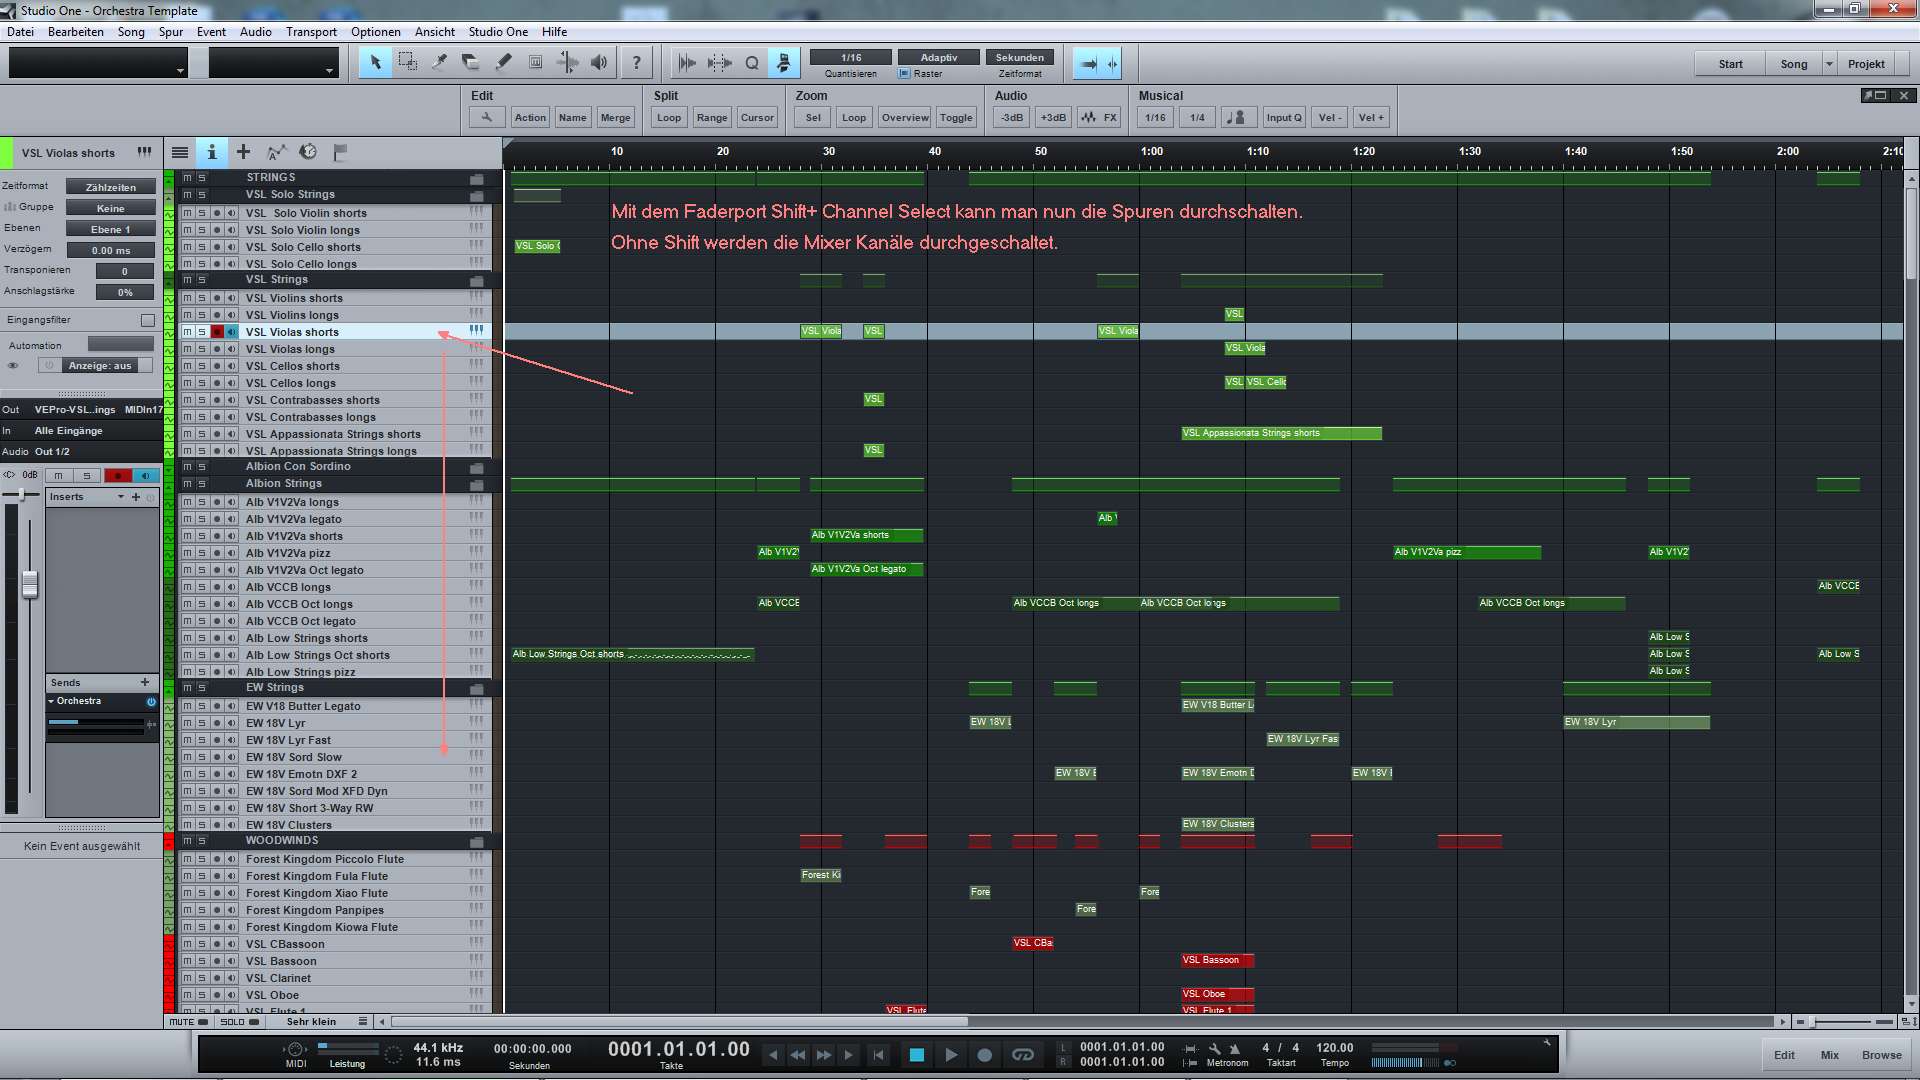Open the Browse panel button
The image size is (1920, 1080).
coord(1881,1055)
